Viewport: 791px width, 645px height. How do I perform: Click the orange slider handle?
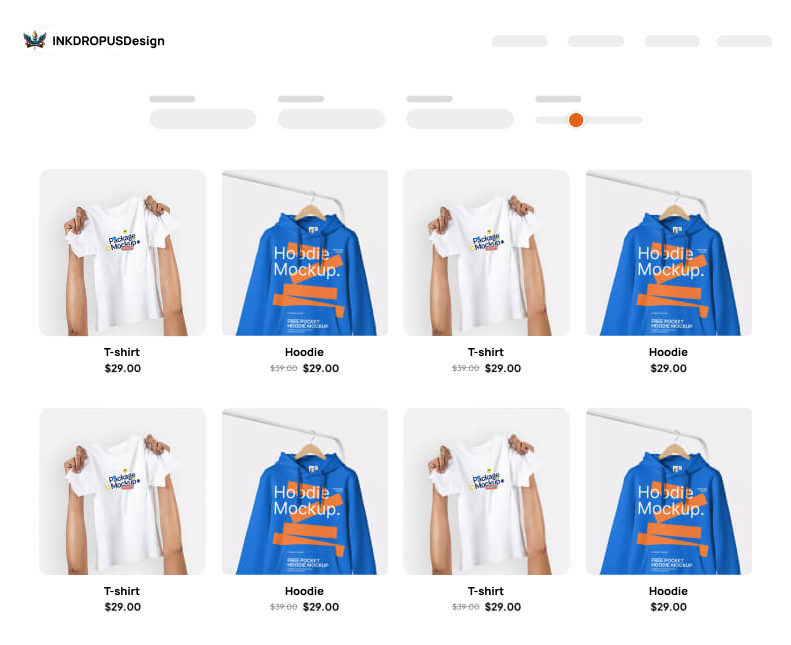pyautogui.click(x=576, y=120)
